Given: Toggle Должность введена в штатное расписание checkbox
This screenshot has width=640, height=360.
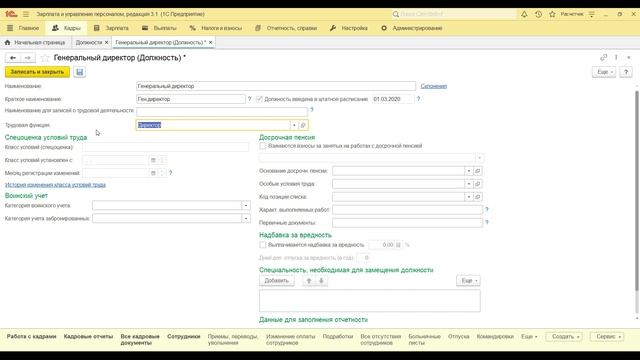Looking at the screenshot, I should click(x=259, y=99).
